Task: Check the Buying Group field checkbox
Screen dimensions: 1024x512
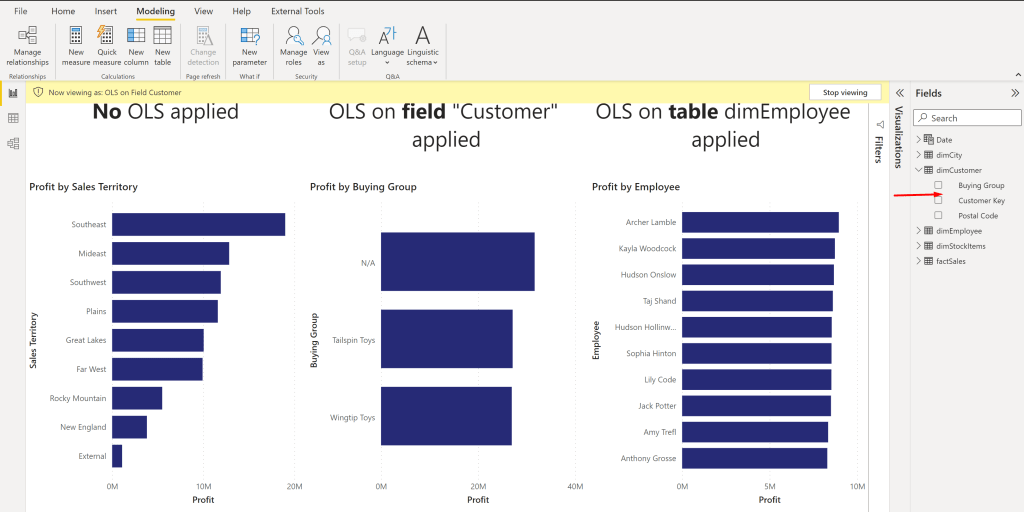Action: [938, 185]
